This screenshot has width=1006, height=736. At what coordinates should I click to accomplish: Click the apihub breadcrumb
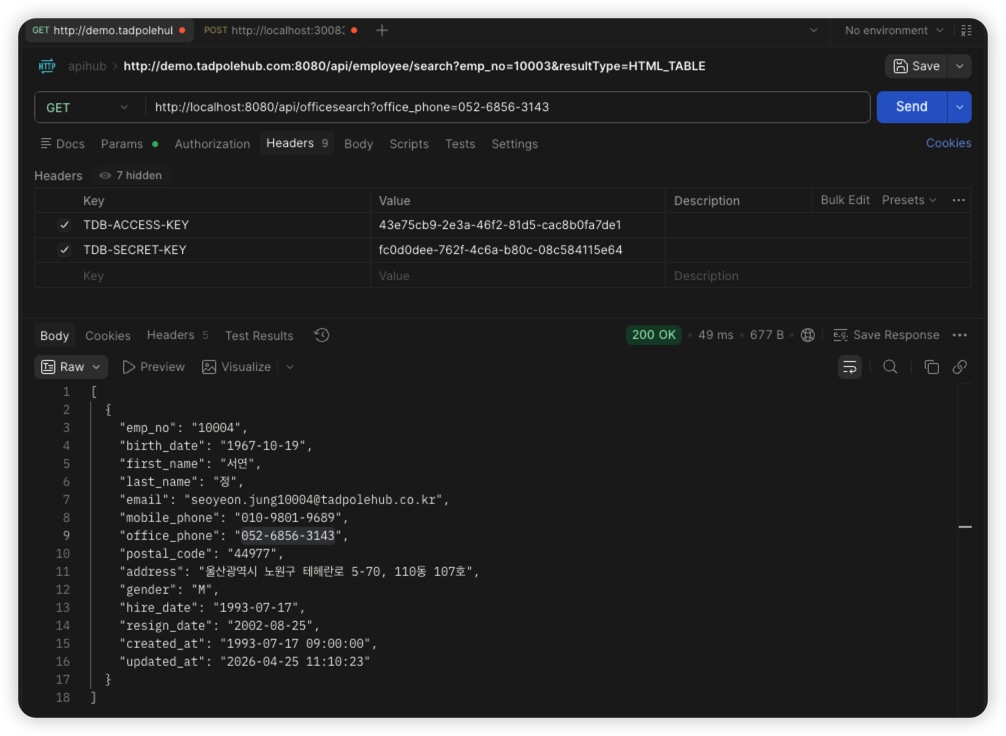click(x=87, y=66)
